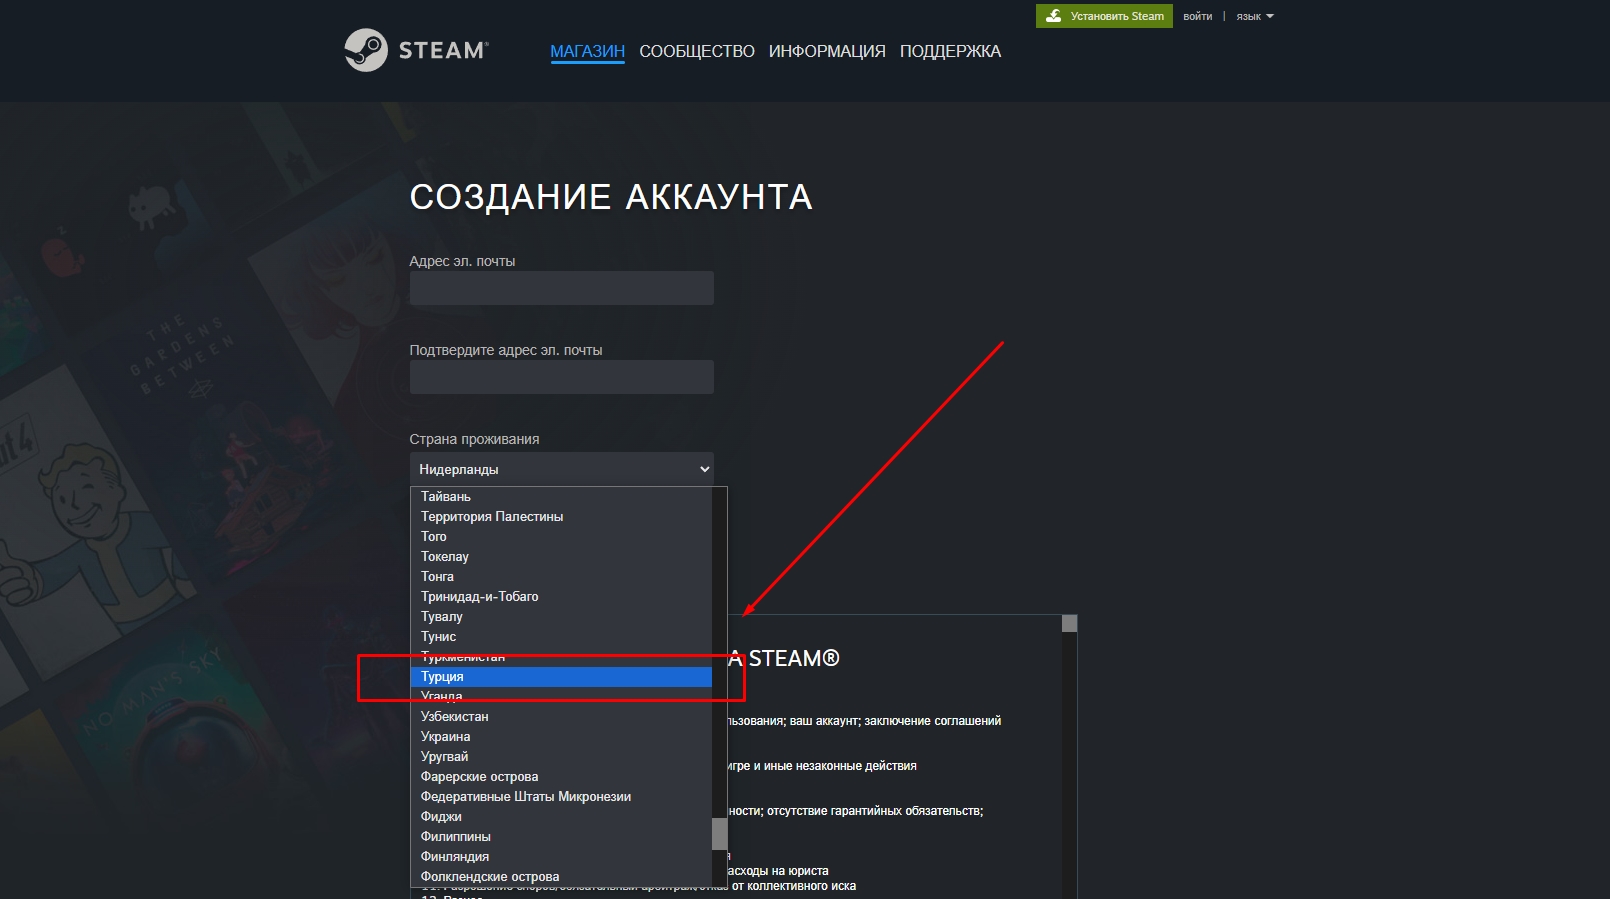Viewport: 1610px width, 899px height.
Task: Select Тувалу in the country list
Action: click(x=561, y=617)
